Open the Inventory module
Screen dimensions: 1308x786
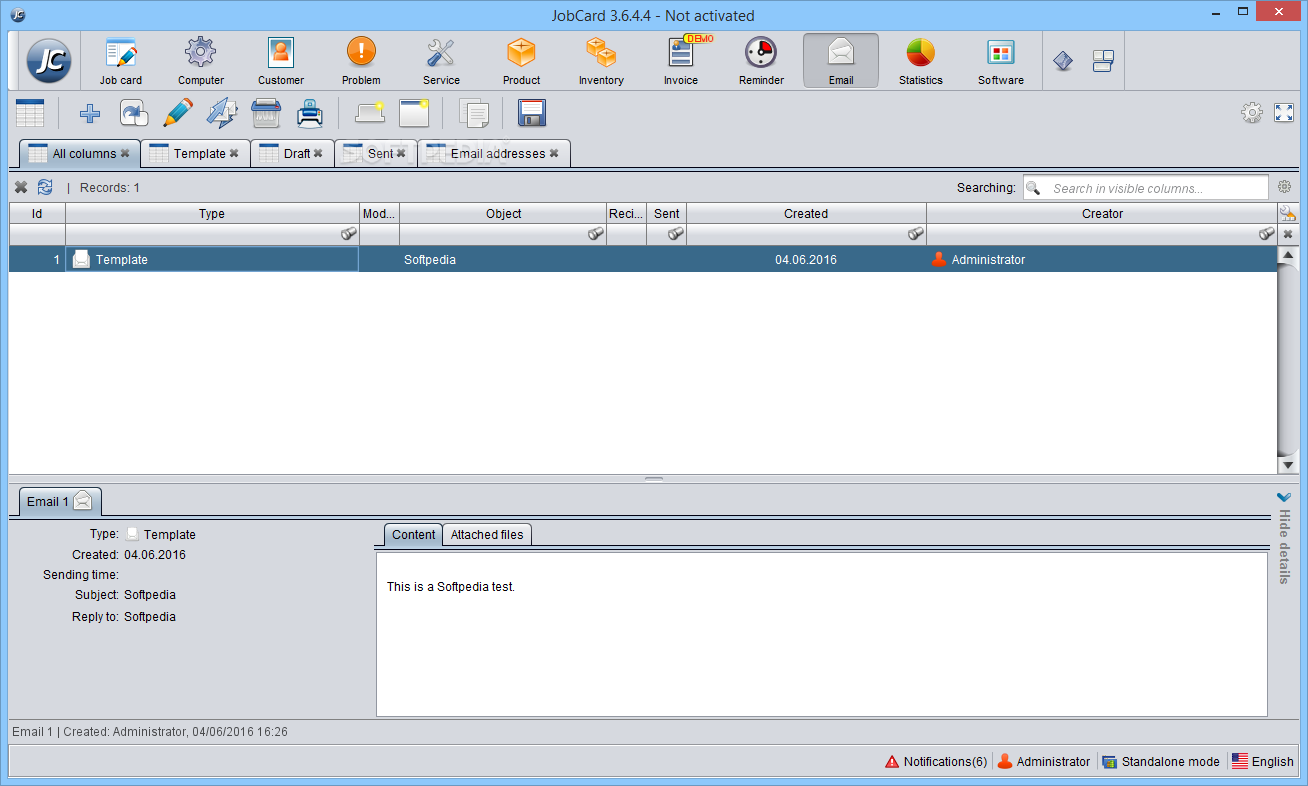click(x=601, y=61)
